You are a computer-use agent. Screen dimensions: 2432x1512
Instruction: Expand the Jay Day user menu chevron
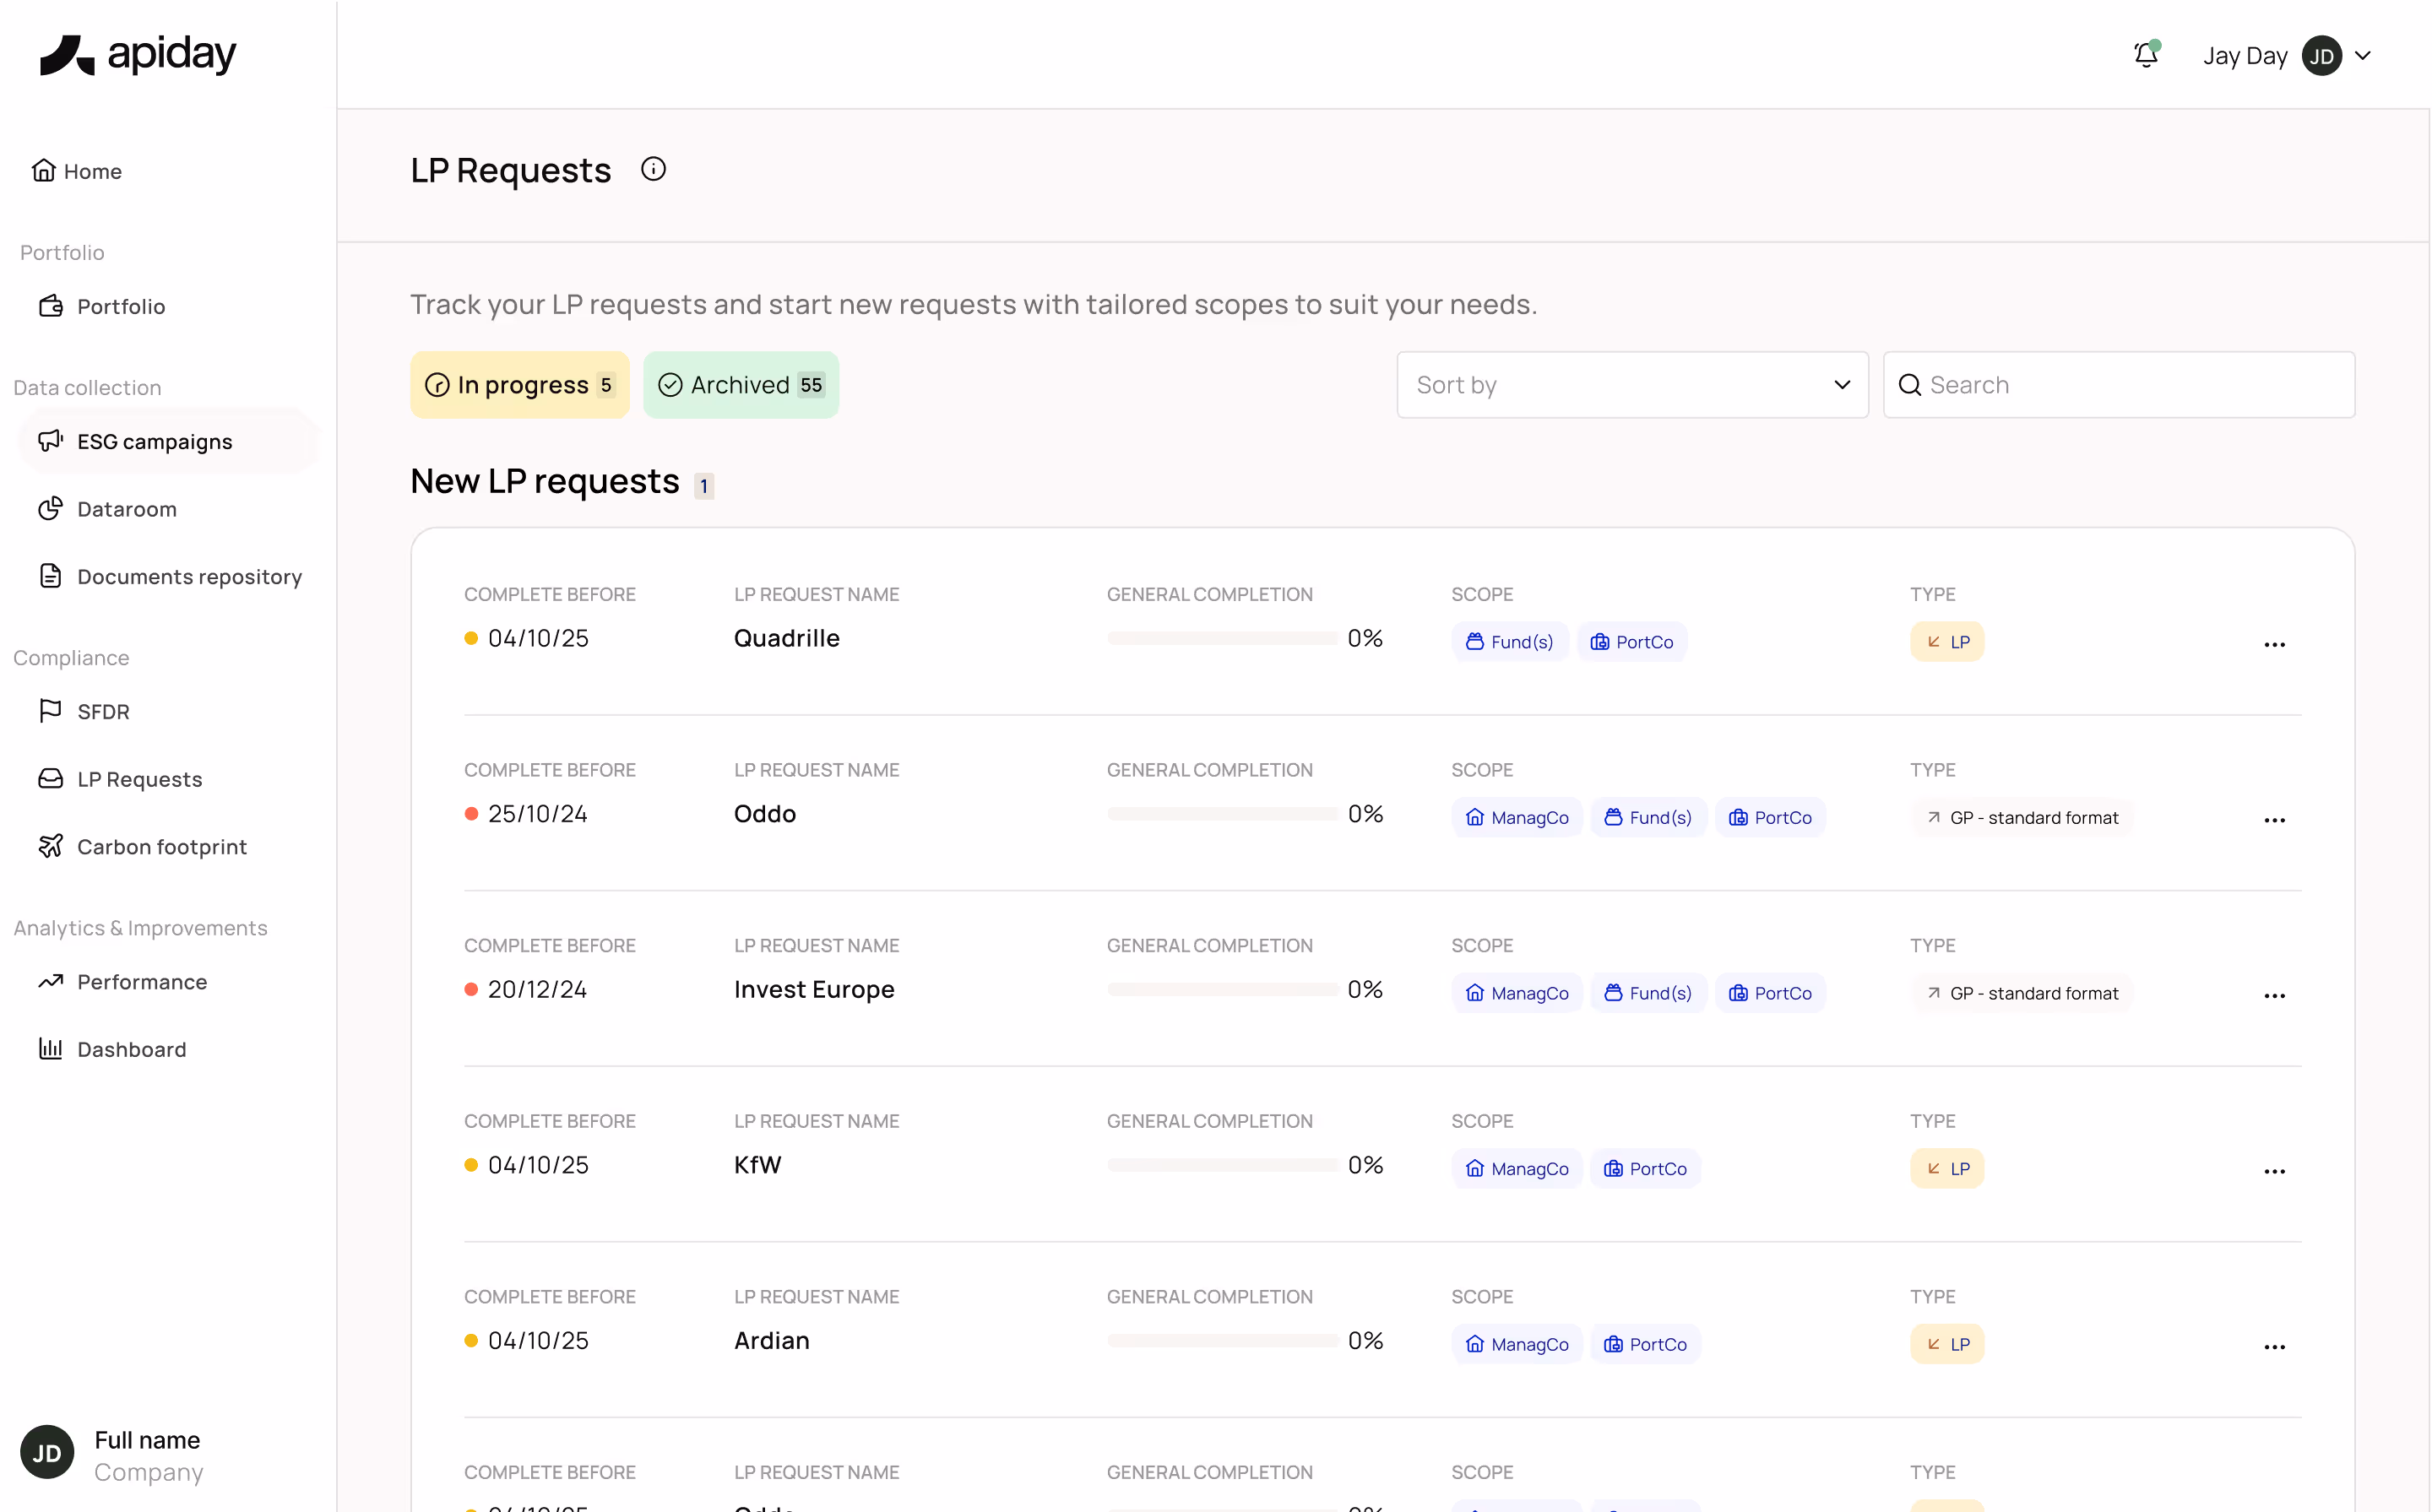pos(2363,56)
